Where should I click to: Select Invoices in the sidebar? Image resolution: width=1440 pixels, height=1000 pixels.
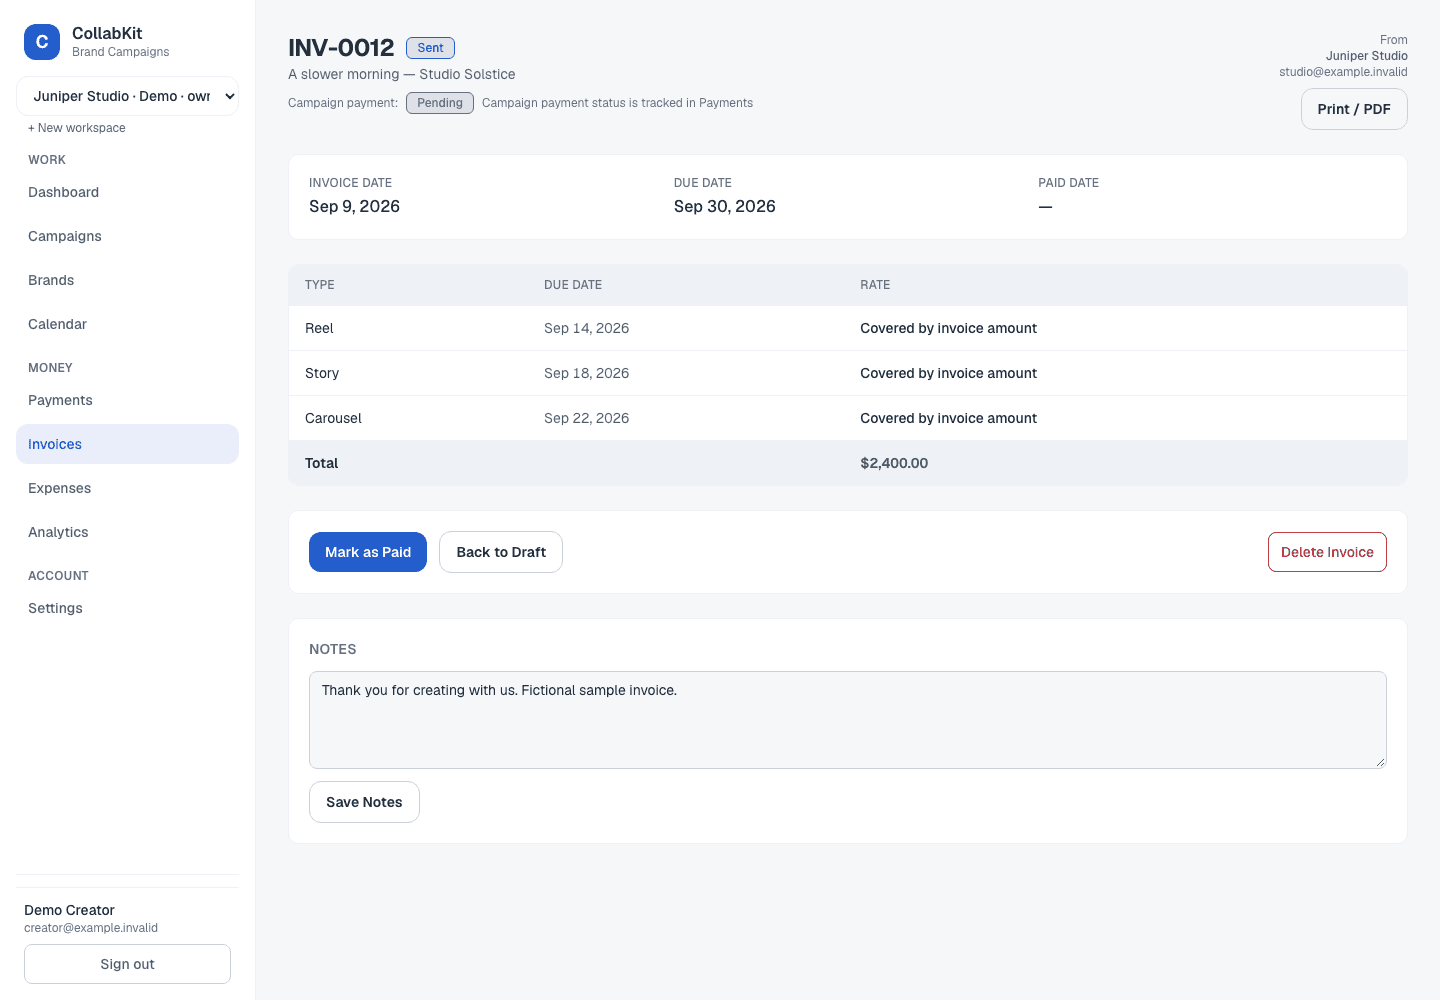[127, 444]
